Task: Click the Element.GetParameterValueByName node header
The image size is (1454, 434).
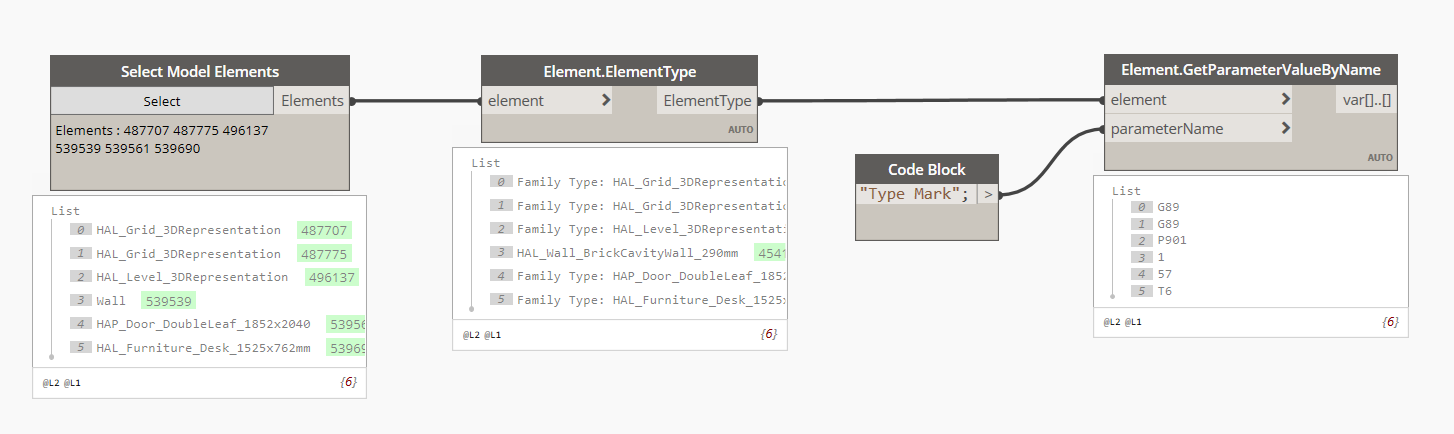Action: [x=1250, y=70]
